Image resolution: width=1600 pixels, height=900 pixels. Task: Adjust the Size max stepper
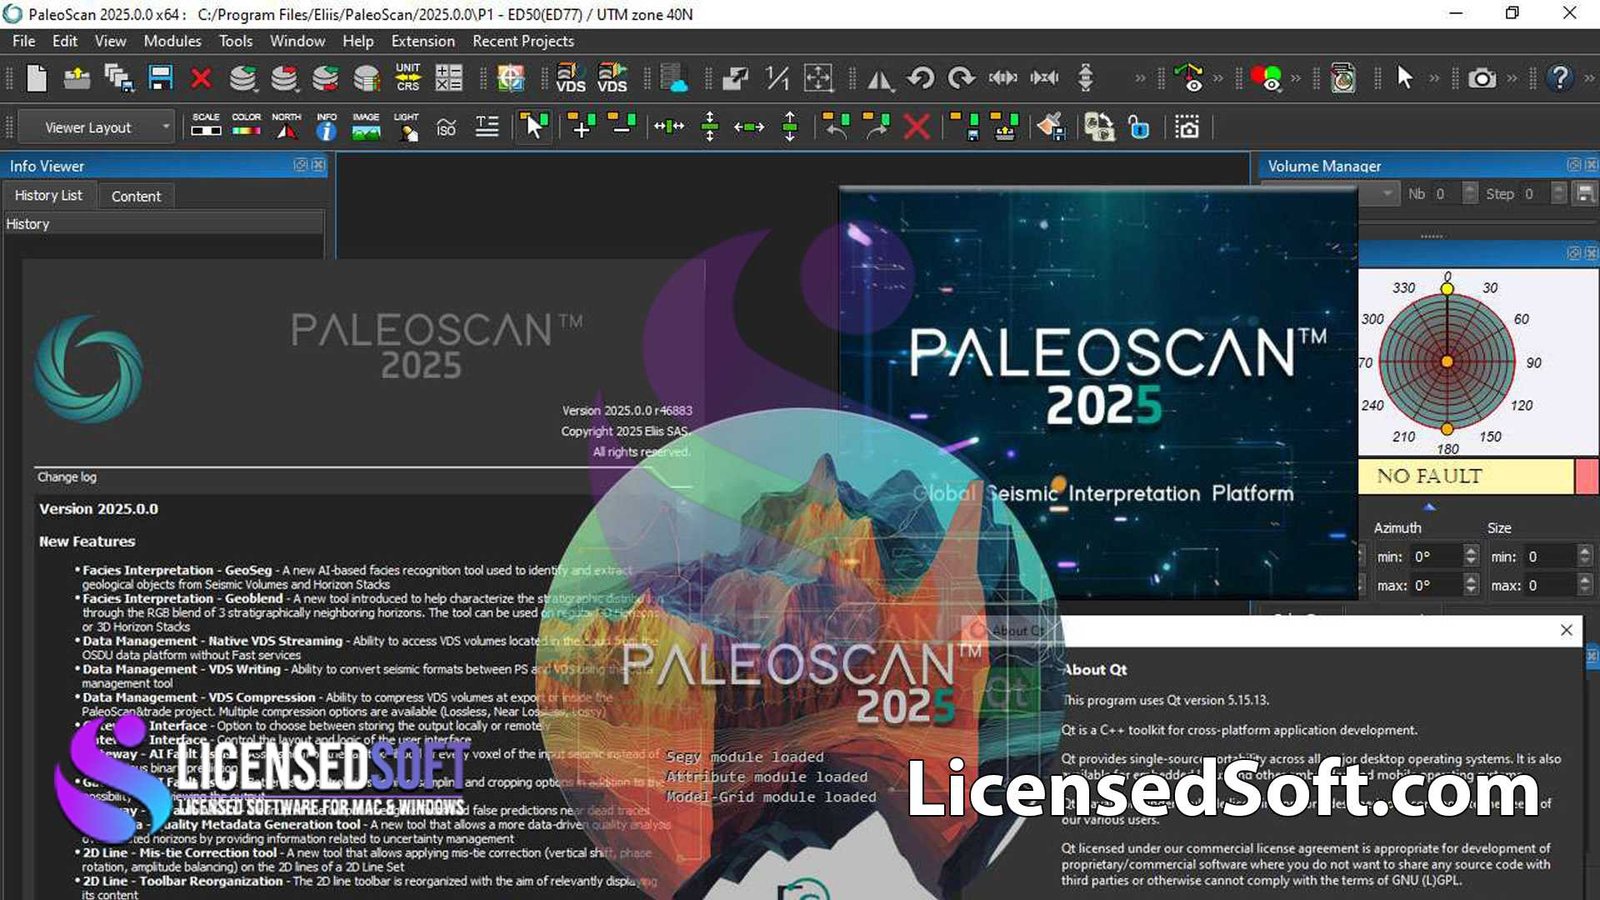[1584, 585]
